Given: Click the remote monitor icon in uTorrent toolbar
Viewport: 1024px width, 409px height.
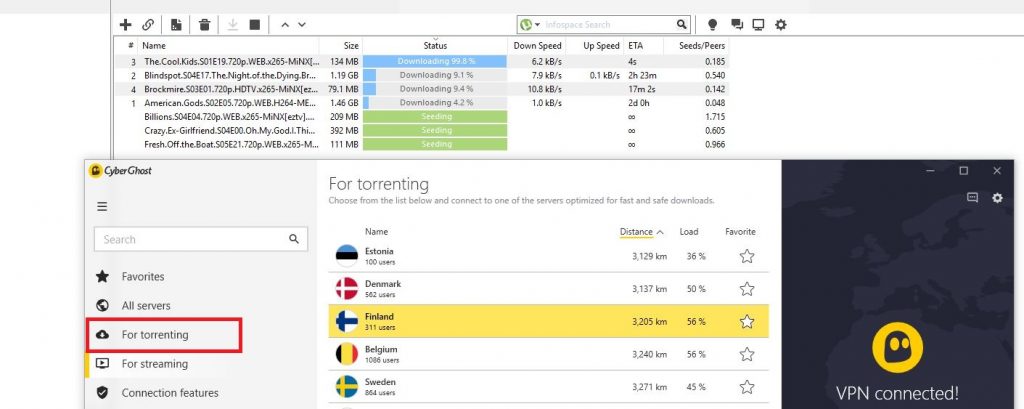Looking at the screenshot, I should point(758,25).
